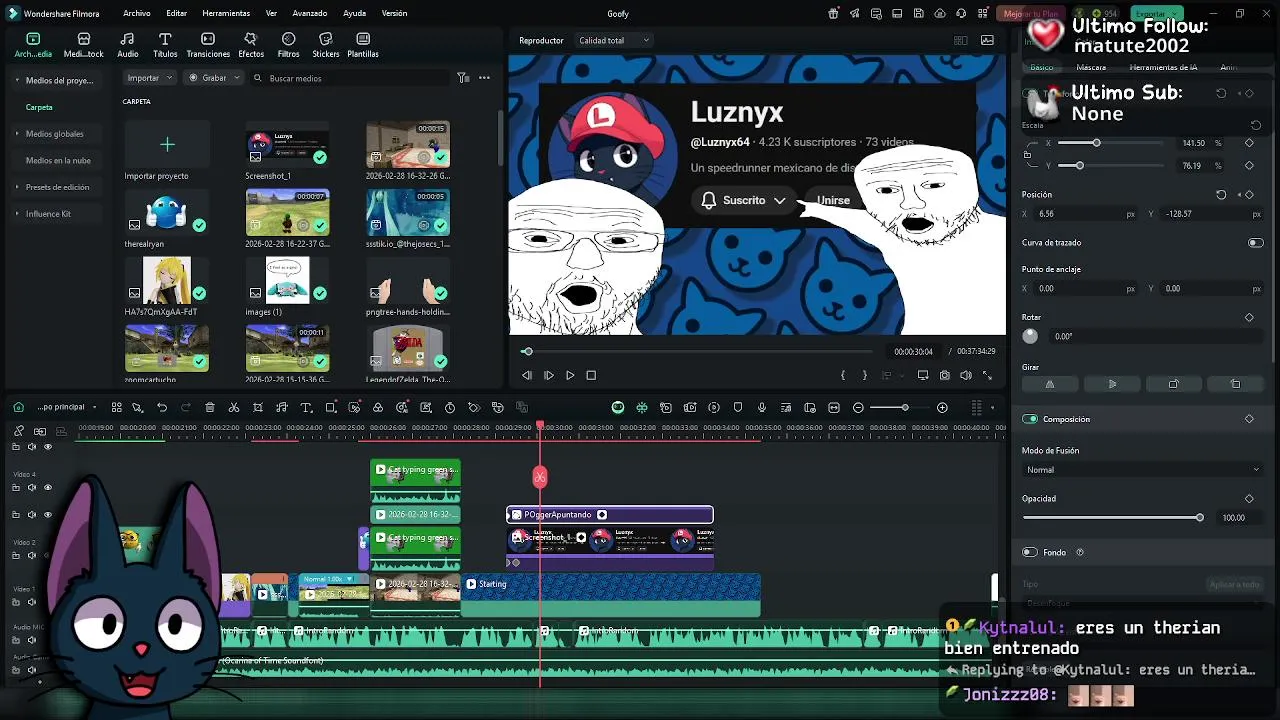Screen dimensions: 1280x720
Task: Open the Archivo menu
Action: [137, 13]
